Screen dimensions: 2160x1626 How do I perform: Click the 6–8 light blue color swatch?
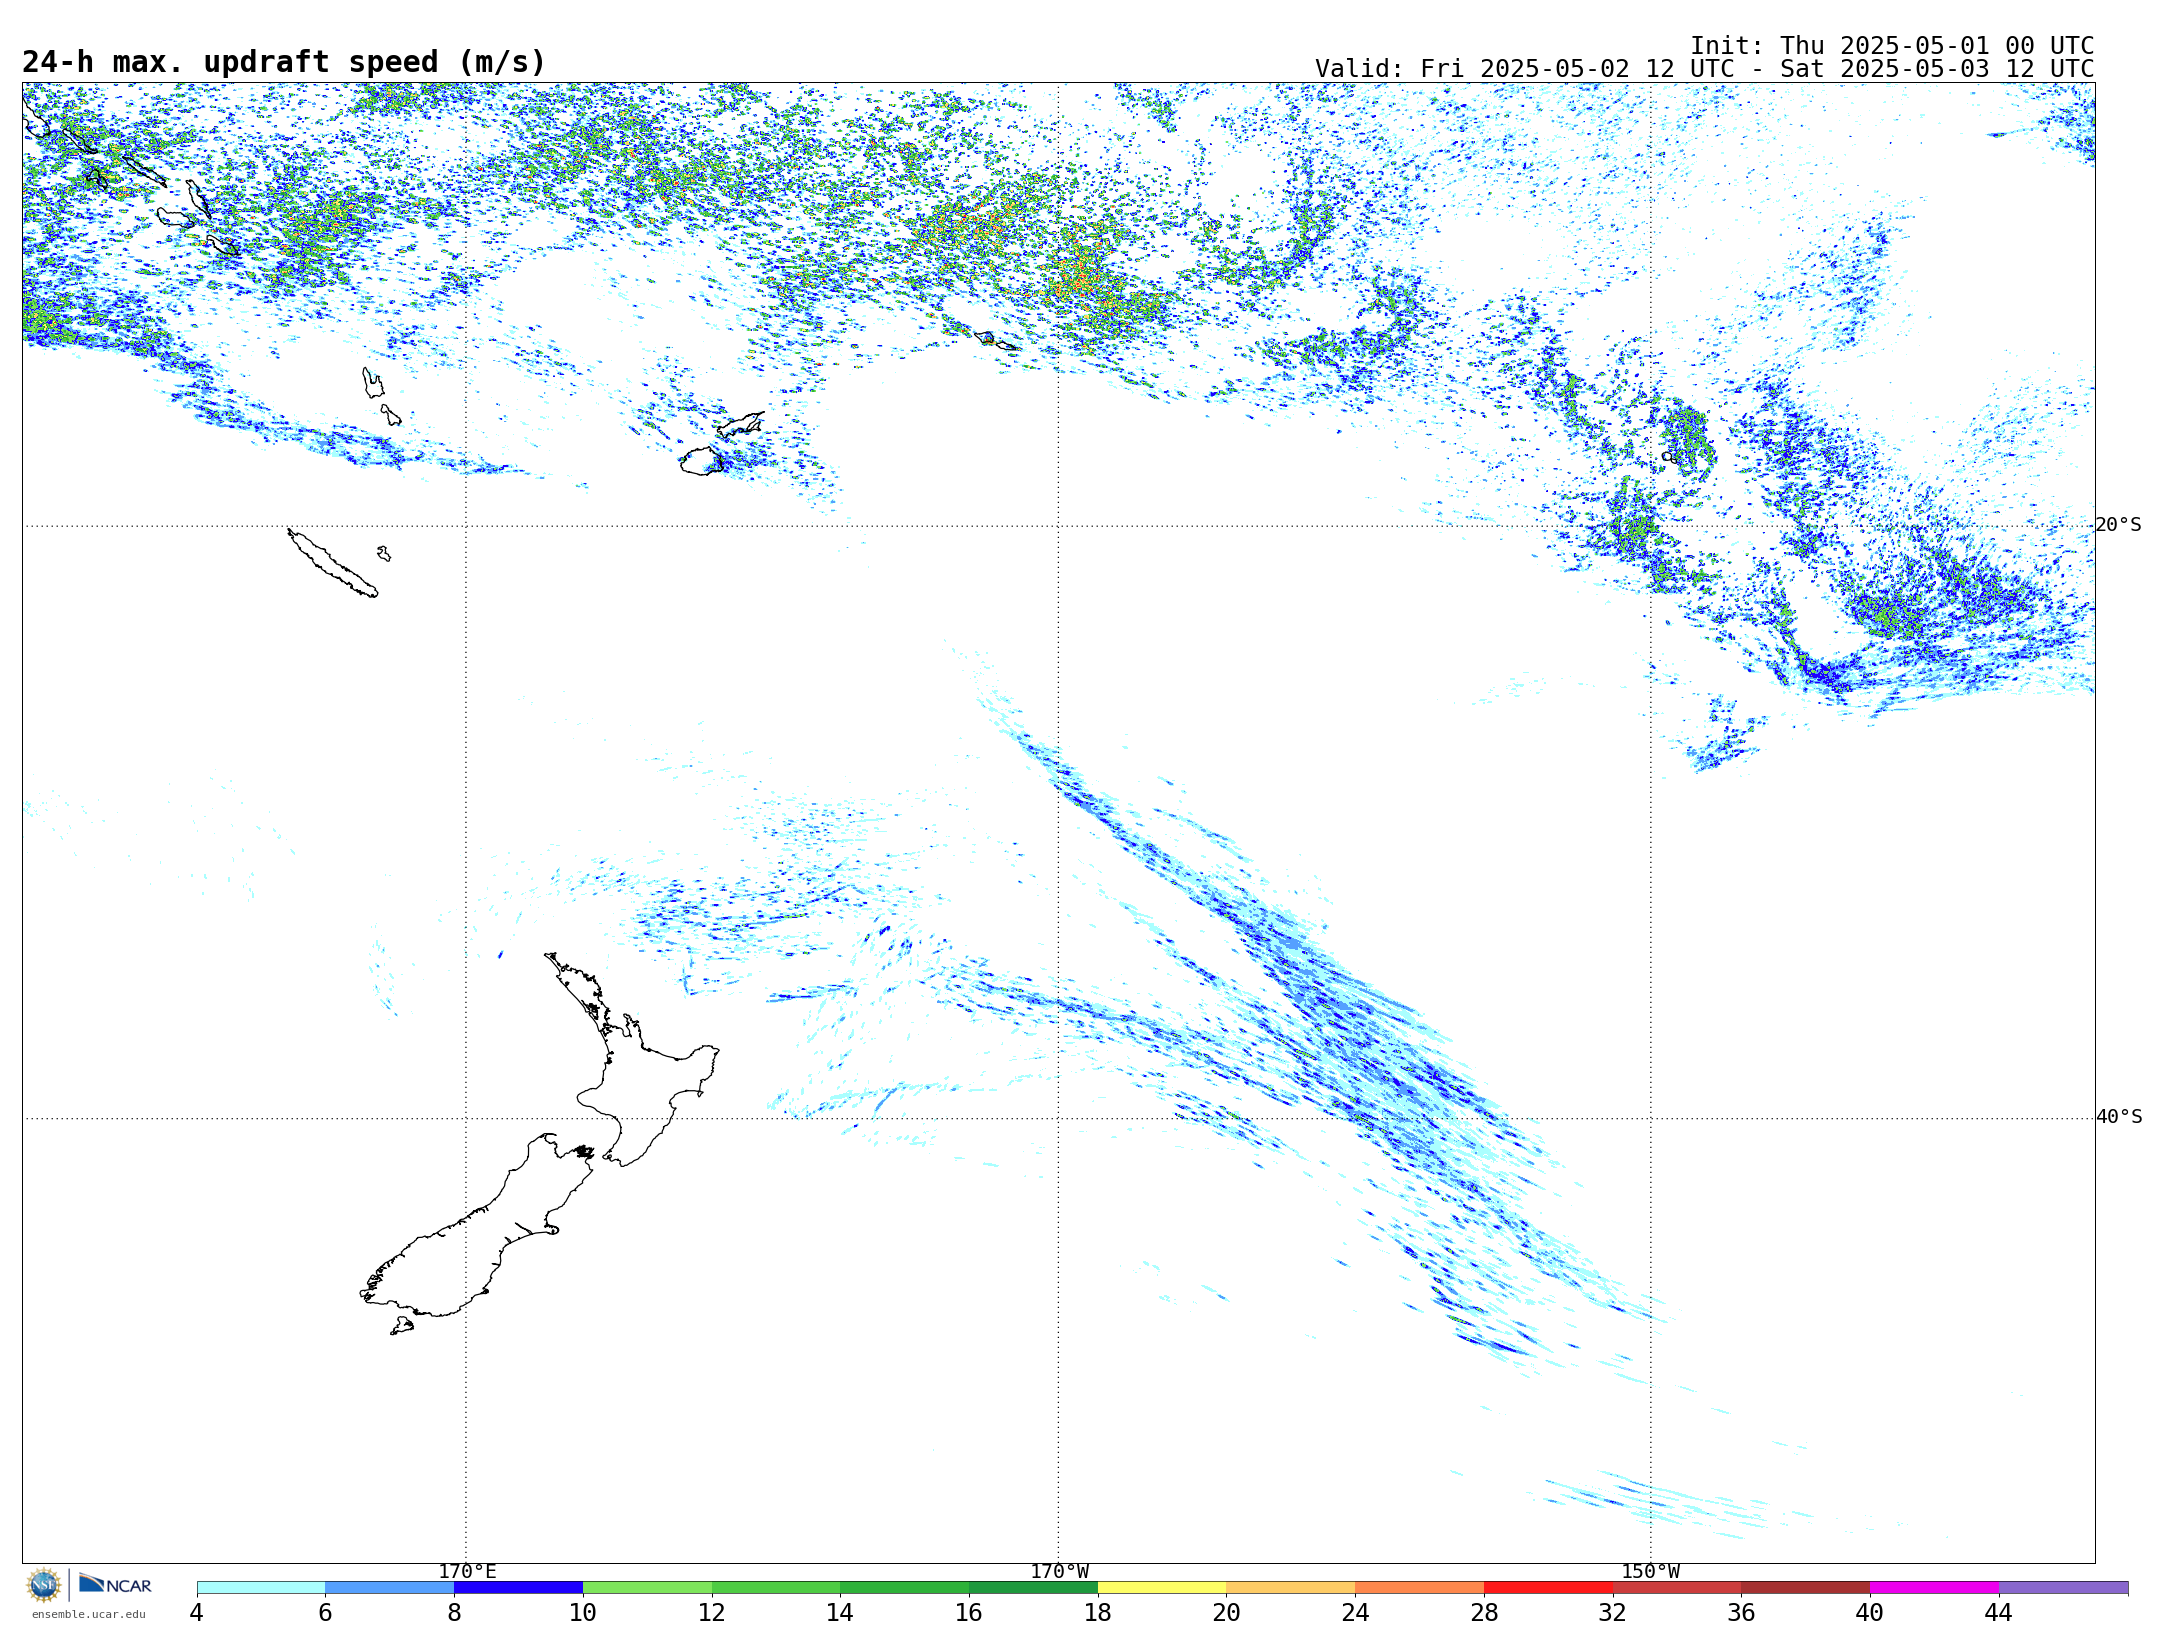pos(390,1588)
